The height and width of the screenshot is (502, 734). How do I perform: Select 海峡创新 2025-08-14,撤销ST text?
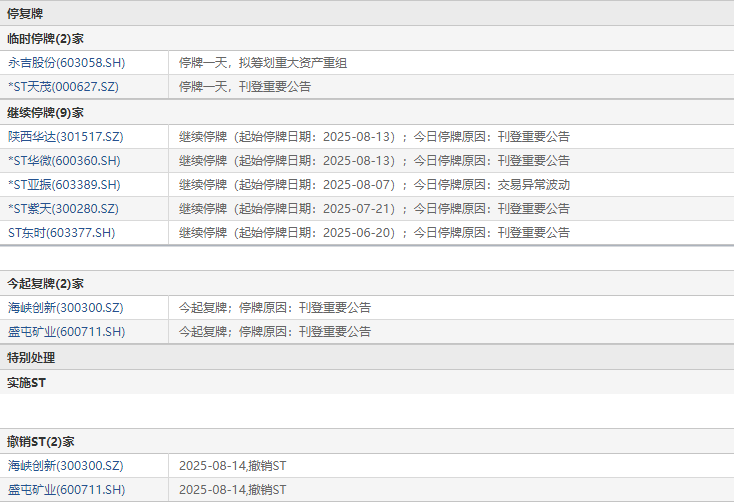coord(233,465)
